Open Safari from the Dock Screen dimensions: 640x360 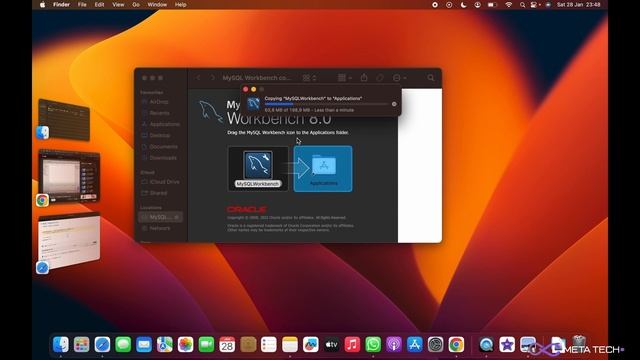(x=102, y=344)
